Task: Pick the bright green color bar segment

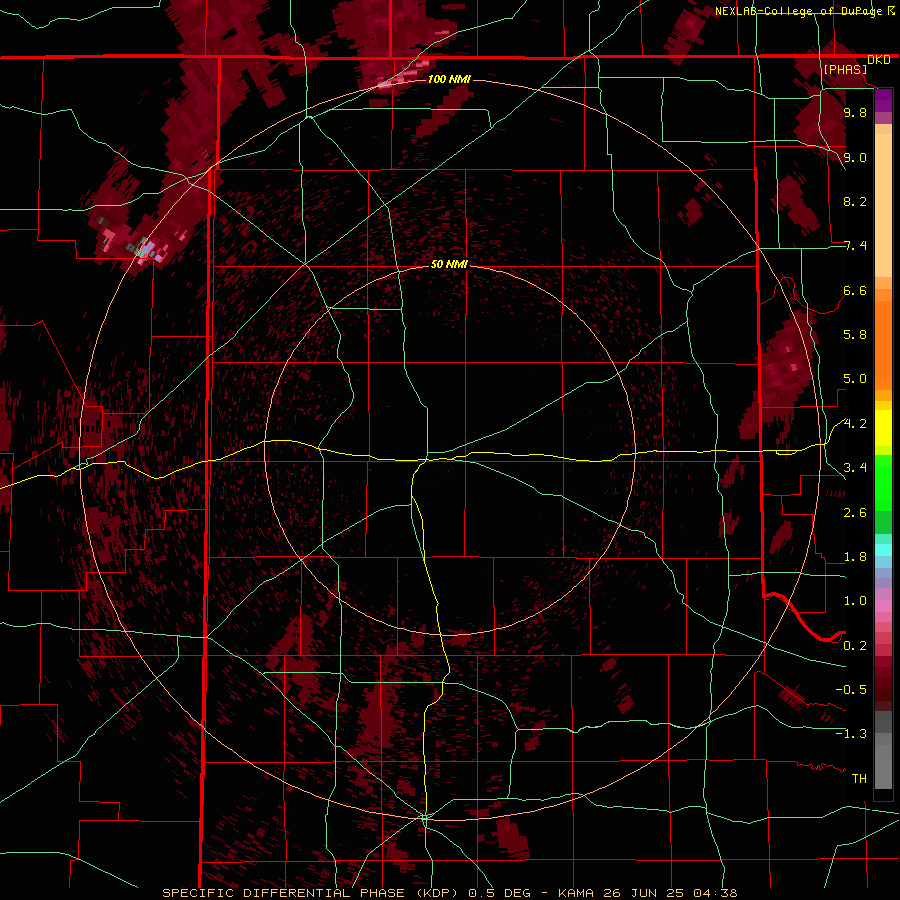Action: coord(883,483)
